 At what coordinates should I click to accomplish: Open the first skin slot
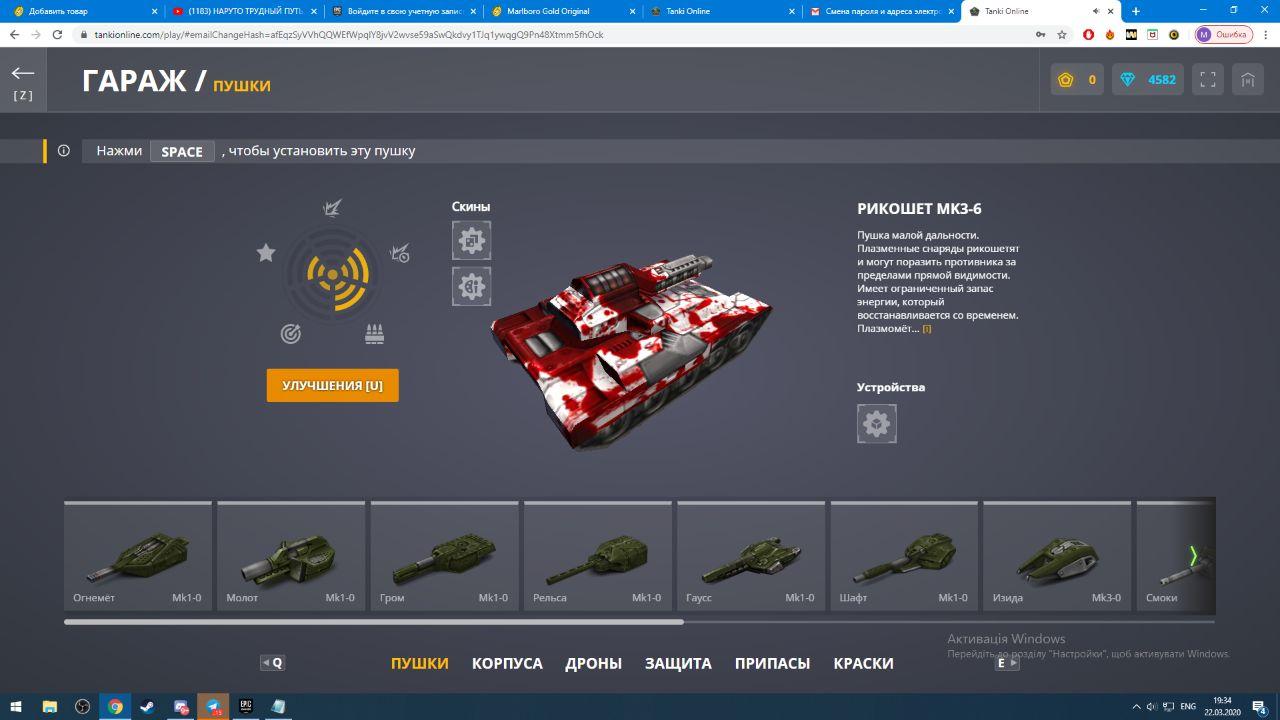click(x=471, y=240)
